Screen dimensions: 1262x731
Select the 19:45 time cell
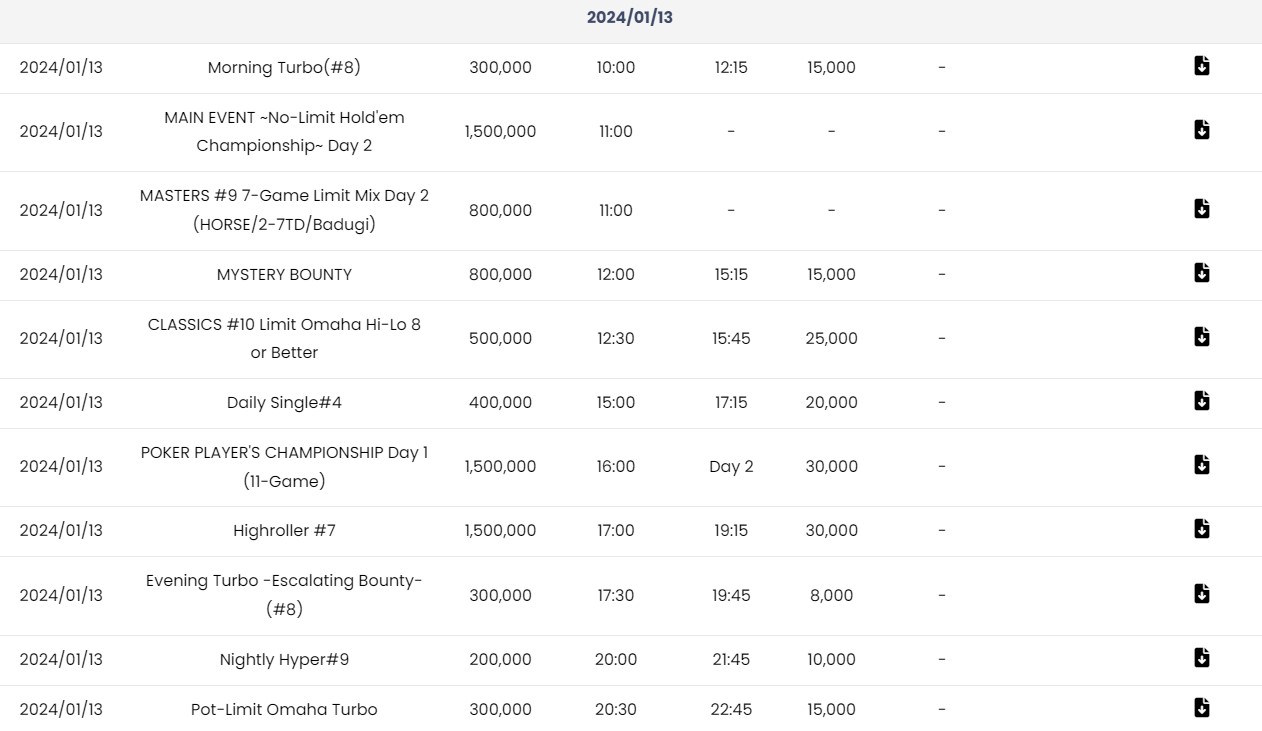pyautogui.click(x=731, y=595)
